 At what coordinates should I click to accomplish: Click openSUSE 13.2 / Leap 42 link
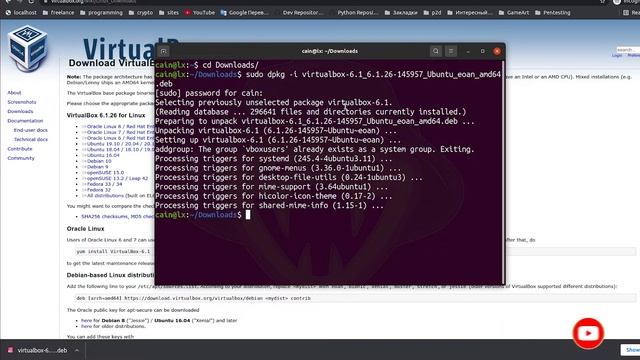[x=117, y=178]
